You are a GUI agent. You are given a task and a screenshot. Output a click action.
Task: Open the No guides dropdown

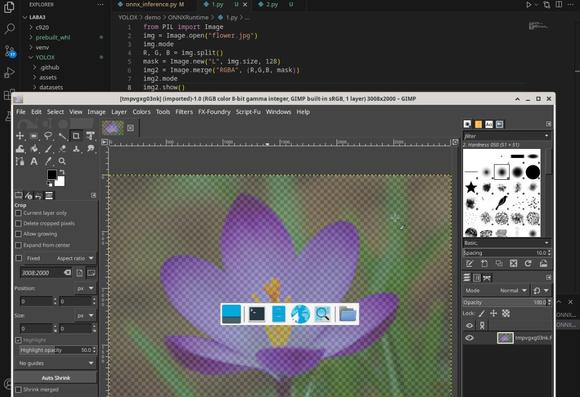(x=56, y=363)
